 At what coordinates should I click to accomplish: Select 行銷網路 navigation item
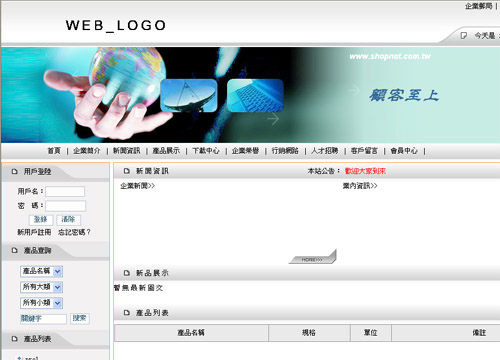285,151
